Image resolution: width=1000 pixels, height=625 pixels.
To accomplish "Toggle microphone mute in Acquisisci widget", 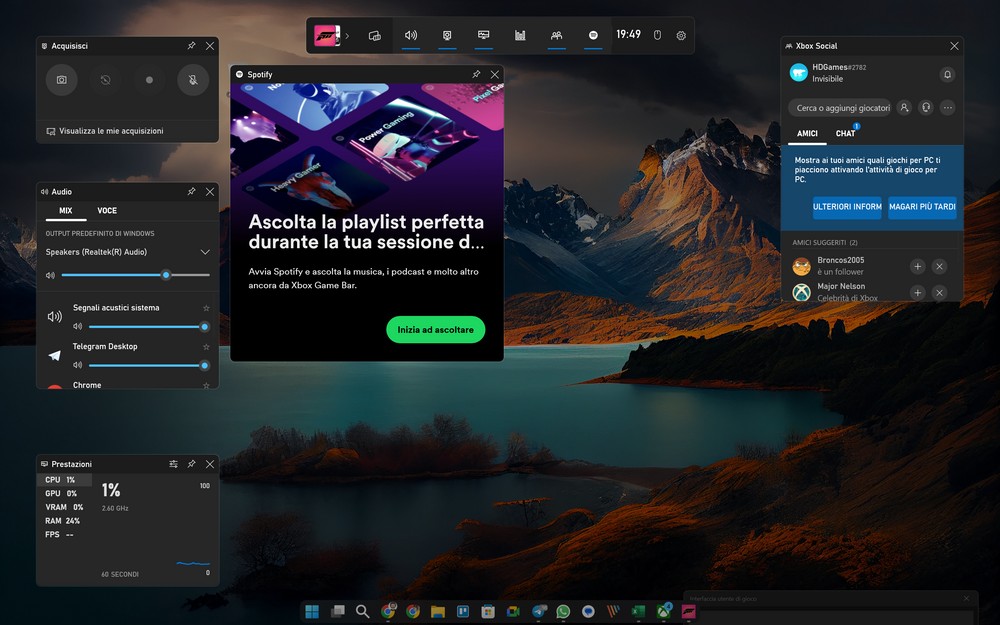I will pyautogui.click(x=193, y=79).
